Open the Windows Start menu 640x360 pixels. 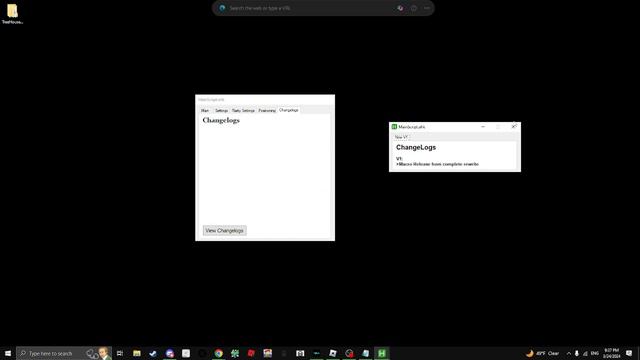click(8, 353)
